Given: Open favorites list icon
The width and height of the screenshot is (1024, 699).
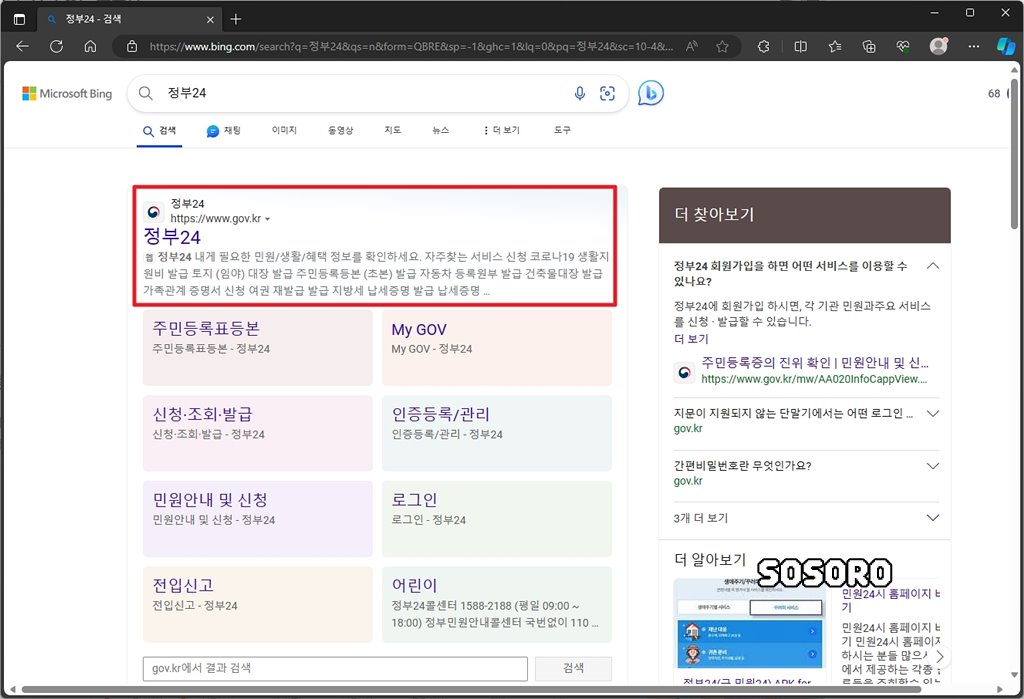Looking at the screenshot, I should (835, 46).
